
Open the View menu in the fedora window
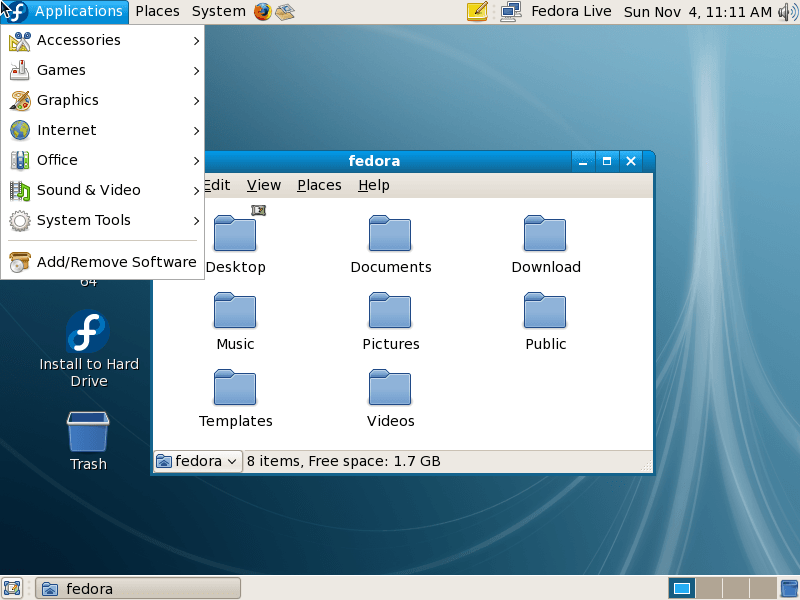(x=264, y=185)
